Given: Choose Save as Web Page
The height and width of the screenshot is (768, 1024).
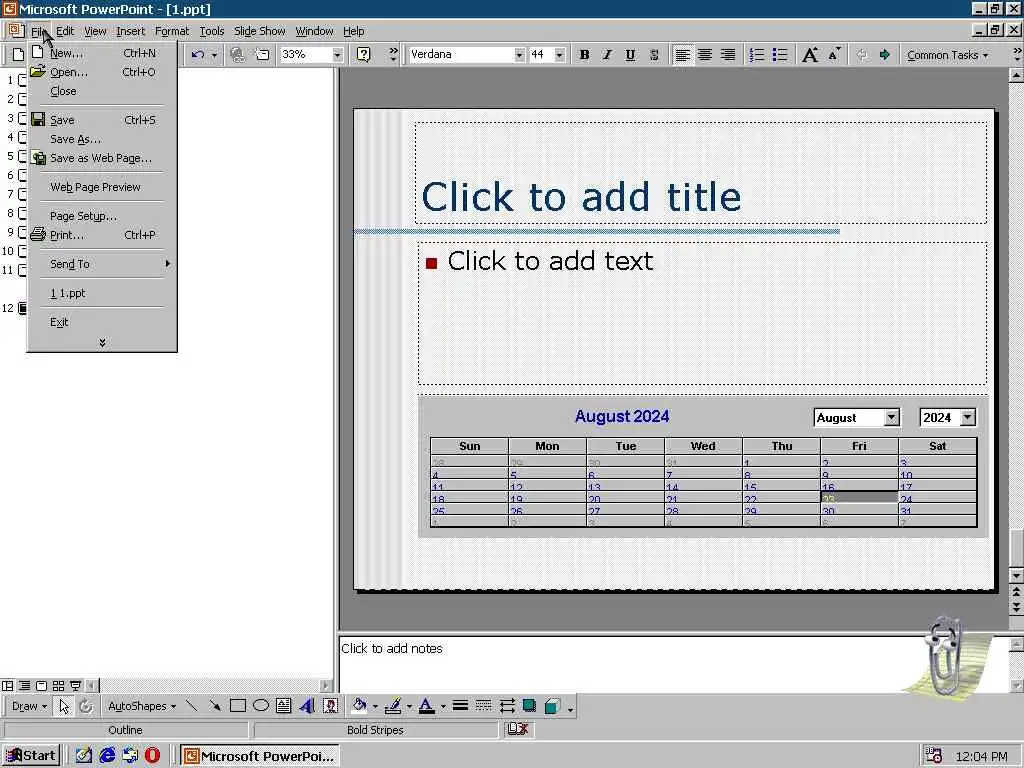Looking at the screenshot, I should coord(102,158).
